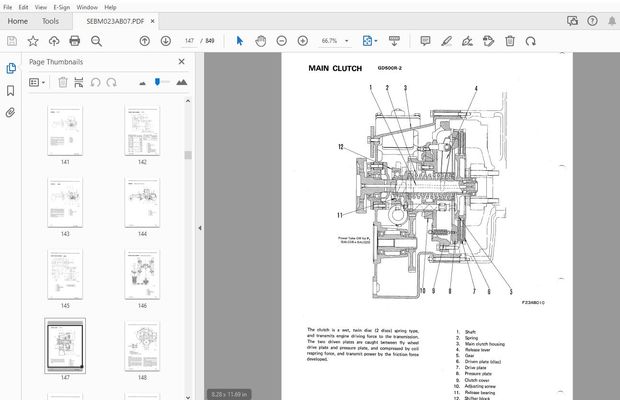Open the zoom level dropdown at 66.7%
The height and width of the screenshot is (400, 620).
pos(347,41)
